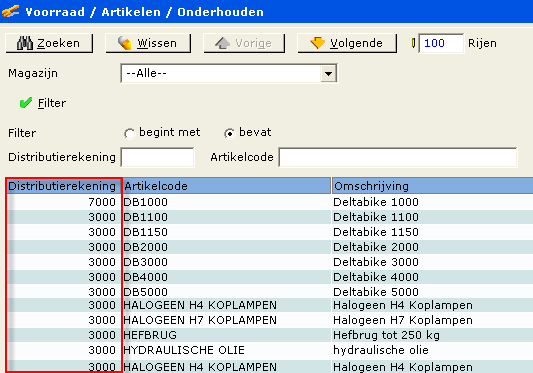Open the Magazijn dropdown arrow
Viewport: 533px width, 373px height.
pyautogui.click(x=328, y=73)
